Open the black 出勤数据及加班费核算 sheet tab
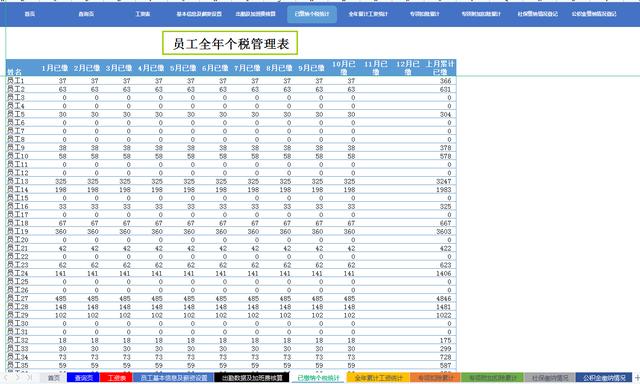 coord(252,378)
